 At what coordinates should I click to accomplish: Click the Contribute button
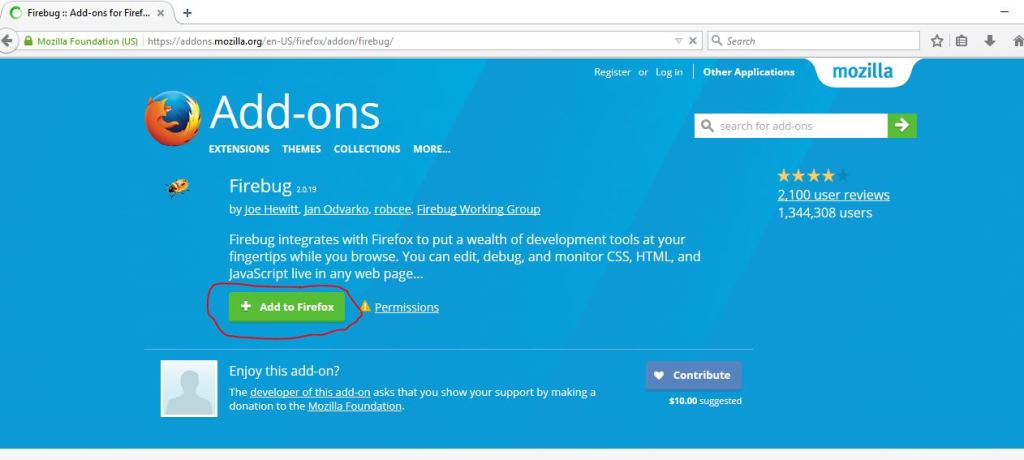694,375
